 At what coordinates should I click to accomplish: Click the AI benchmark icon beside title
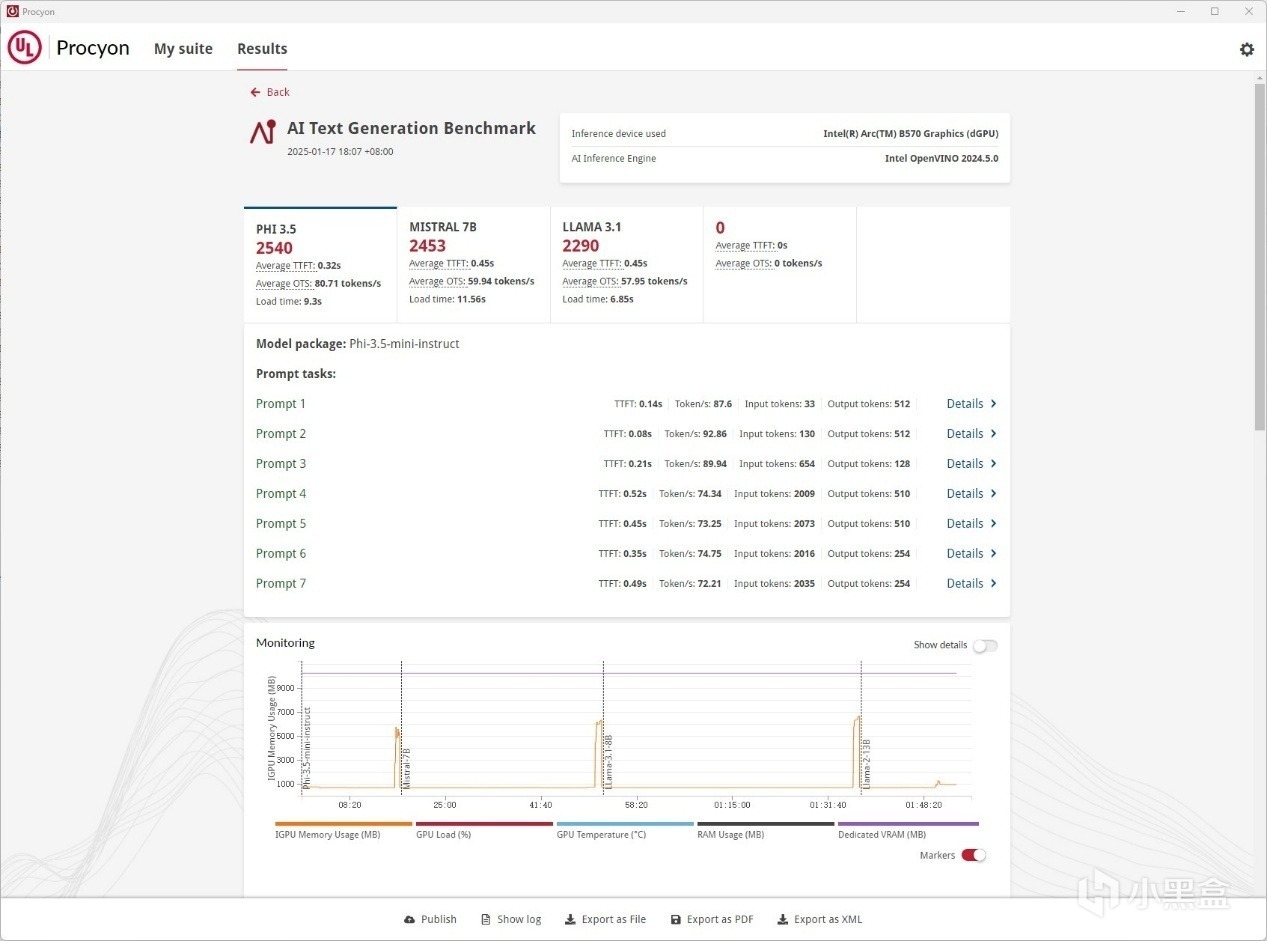(x=263, y=132)
